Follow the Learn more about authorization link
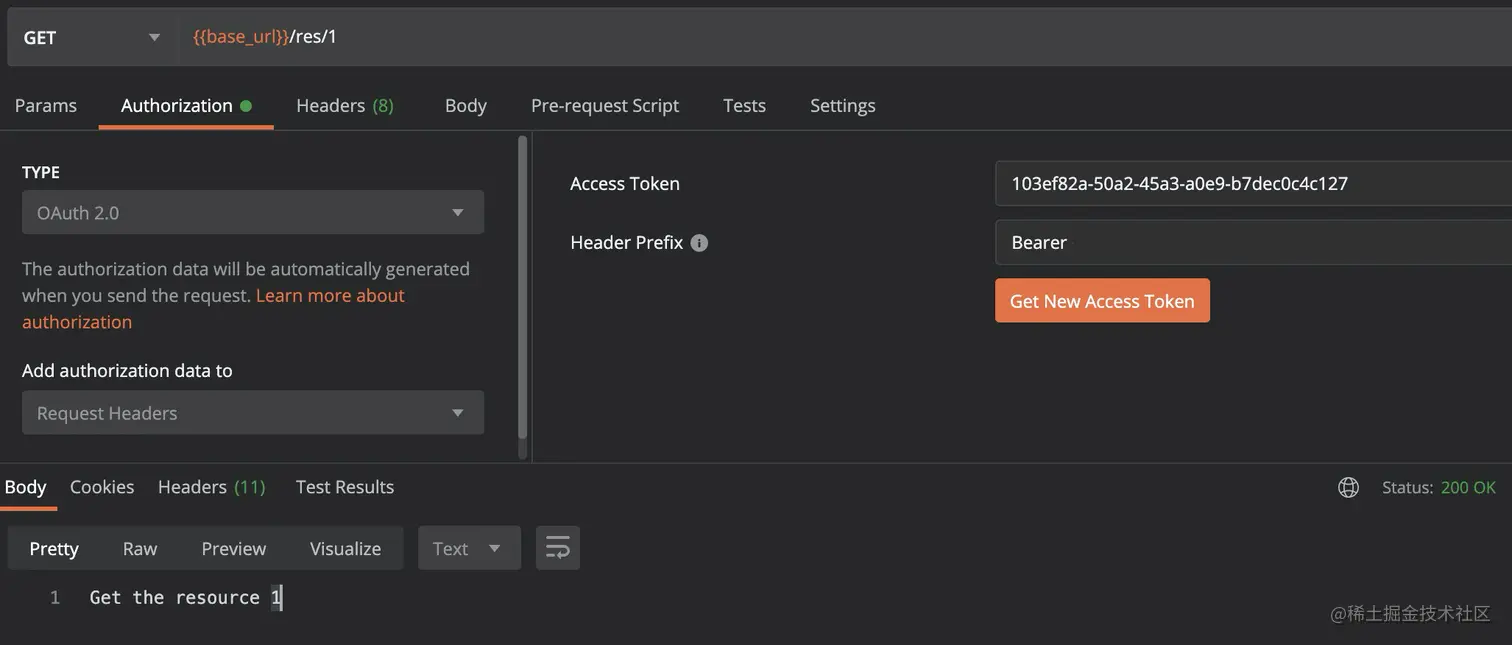 click(330, 296)
